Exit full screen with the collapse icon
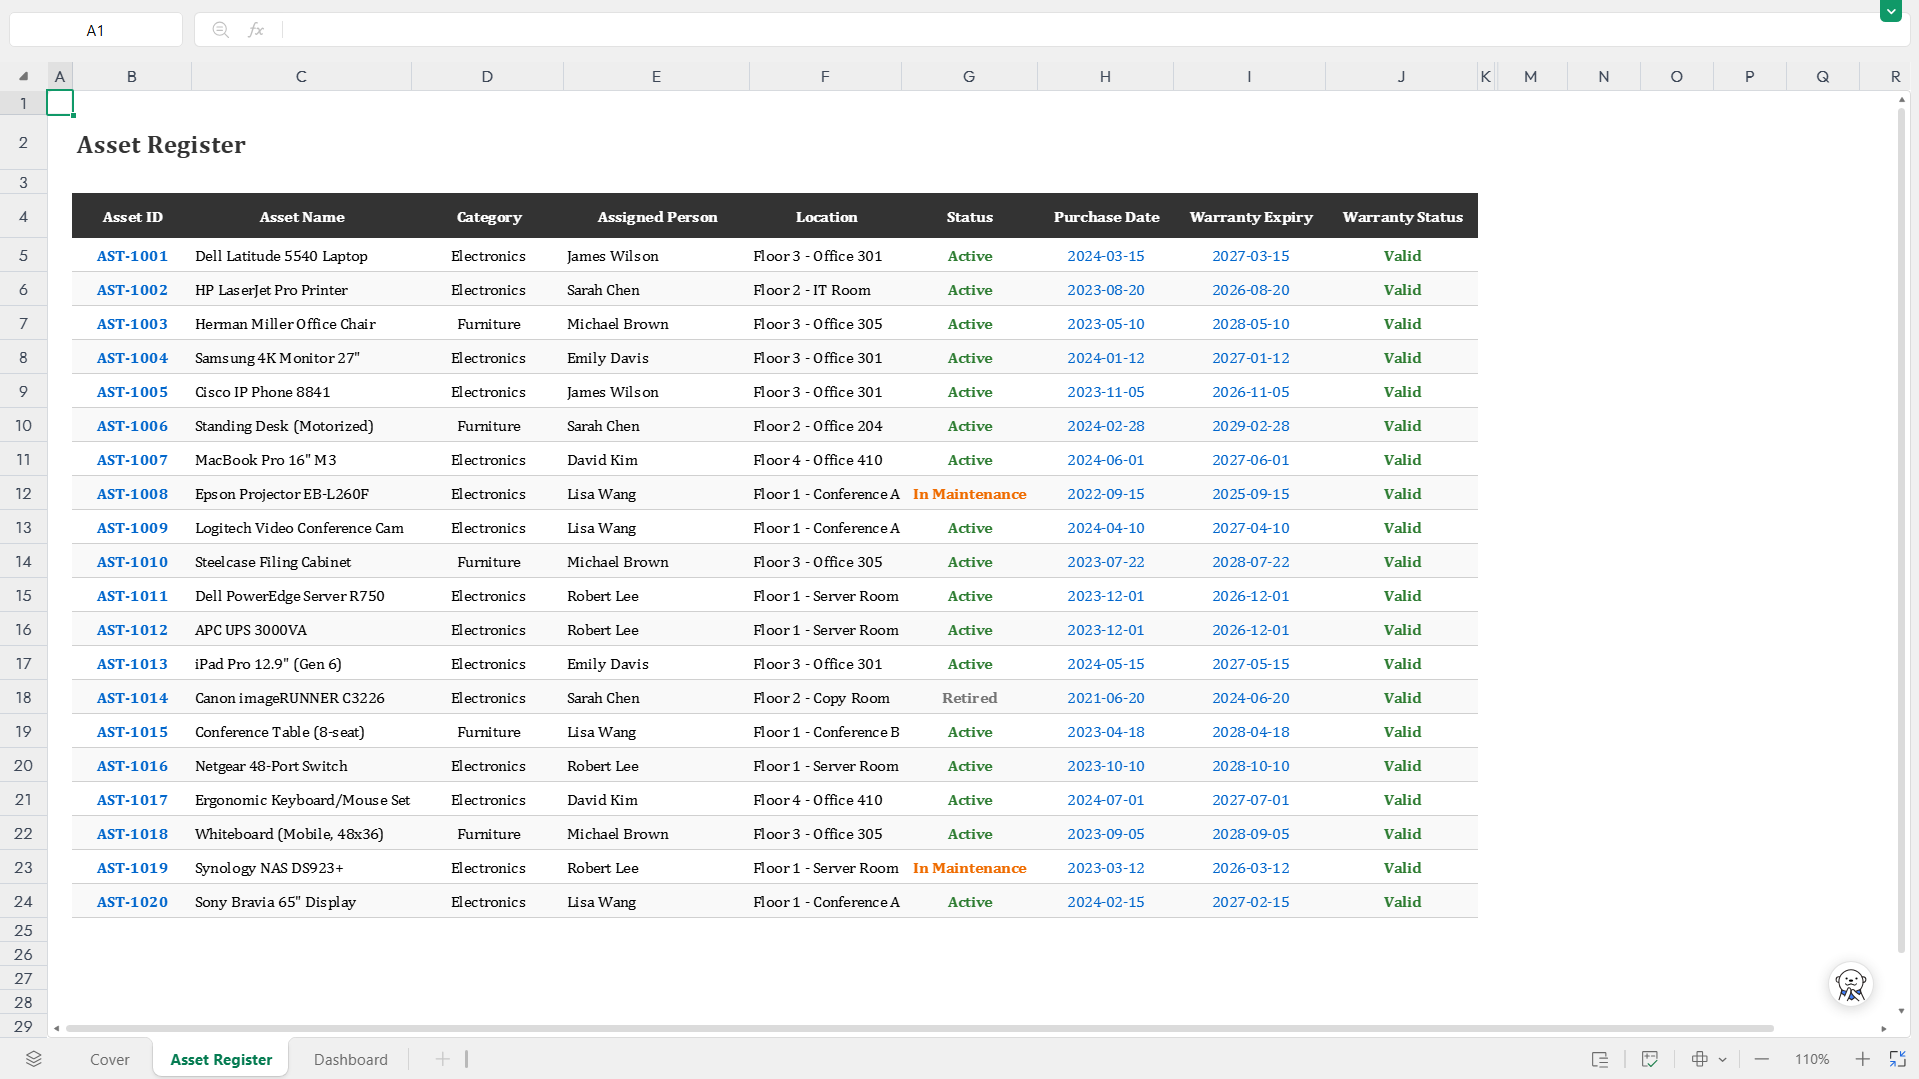This screenshot has width=1919, height=1079. tap(1897, 1059)
